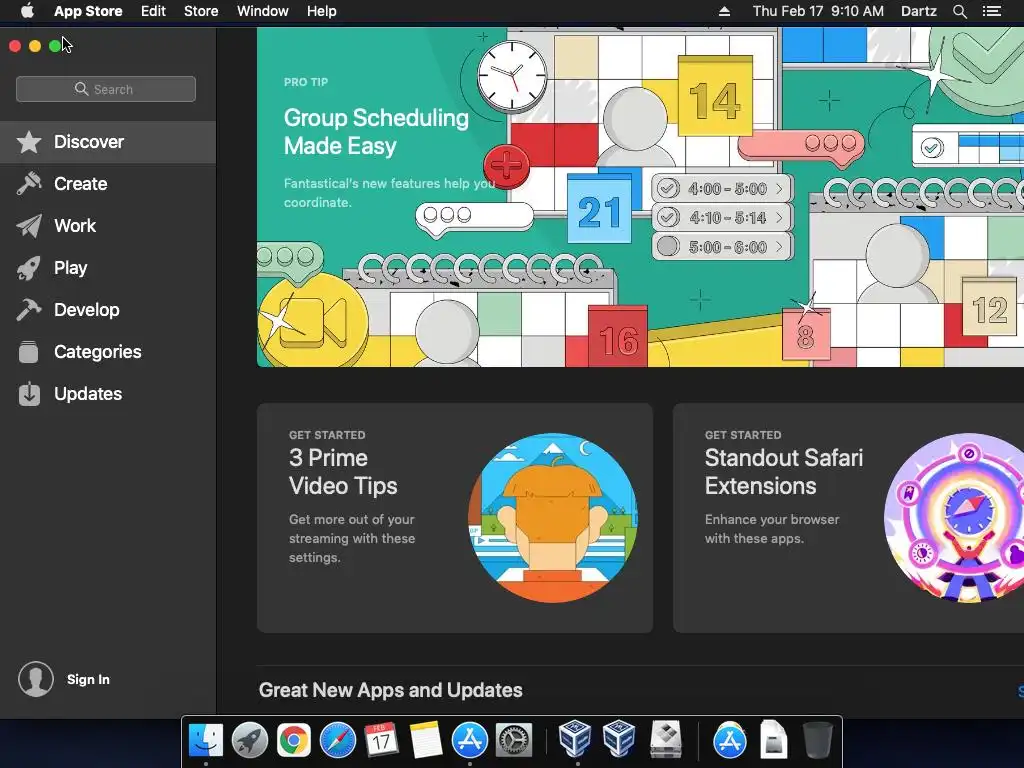Open Calendar from the Dock
Image resolution: width=1024 pixels, height=768 pixels.
381,740
